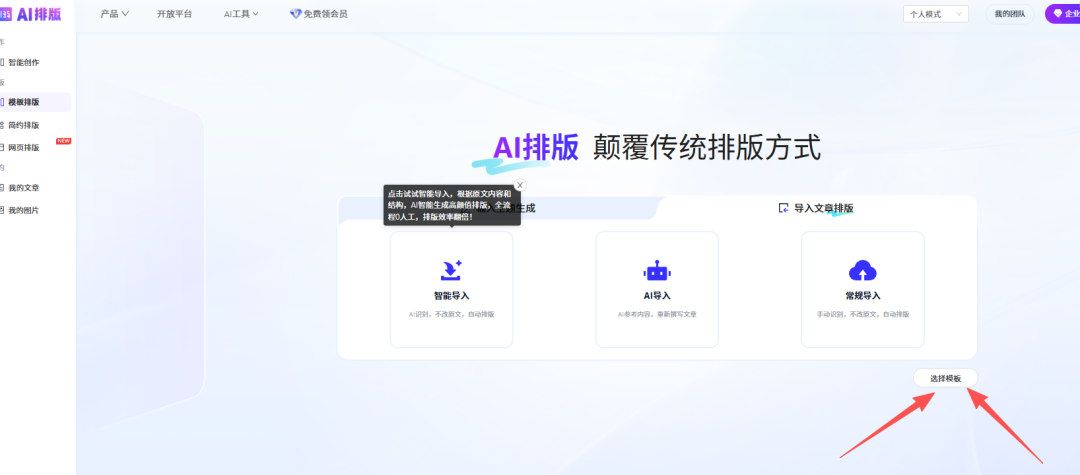Viewport: 1080px width, 475px height.
Task: Close the 智能导入 tooltip popup
Action: click(x=520, y=185)
